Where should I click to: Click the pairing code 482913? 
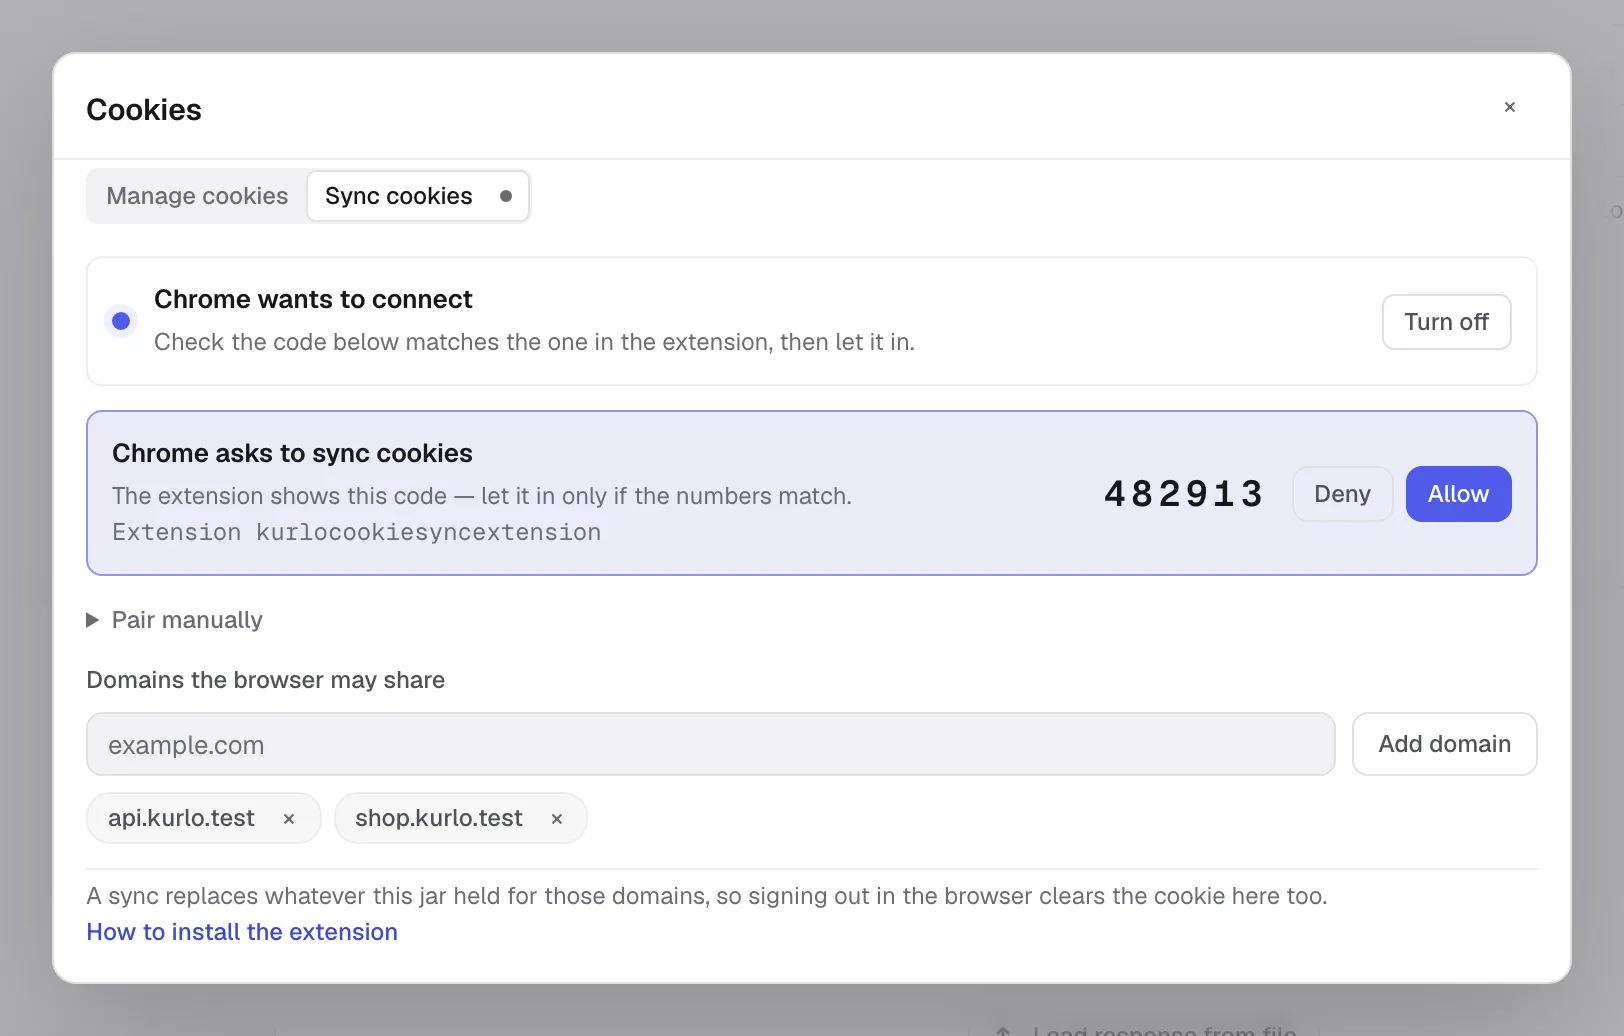click(x=1184, y=494)
